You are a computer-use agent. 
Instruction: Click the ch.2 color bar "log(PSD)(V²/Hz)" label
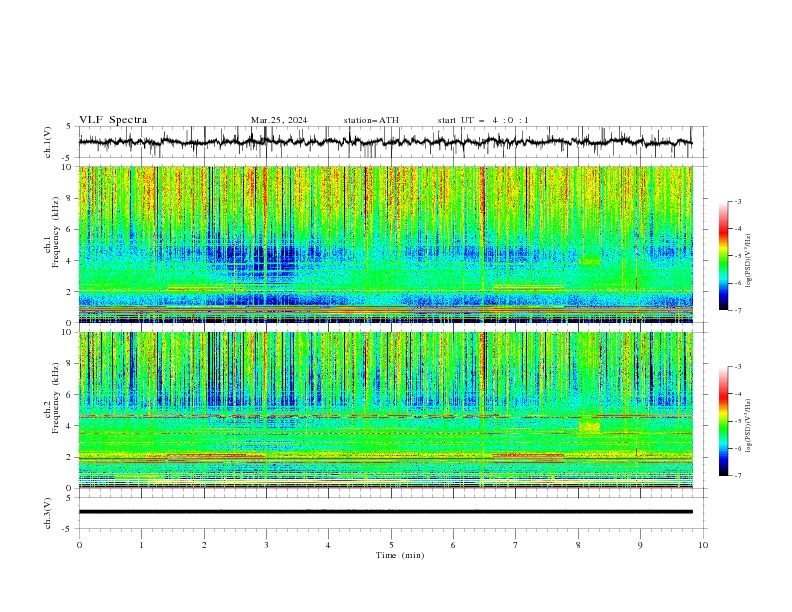click(x=748, y=425)
